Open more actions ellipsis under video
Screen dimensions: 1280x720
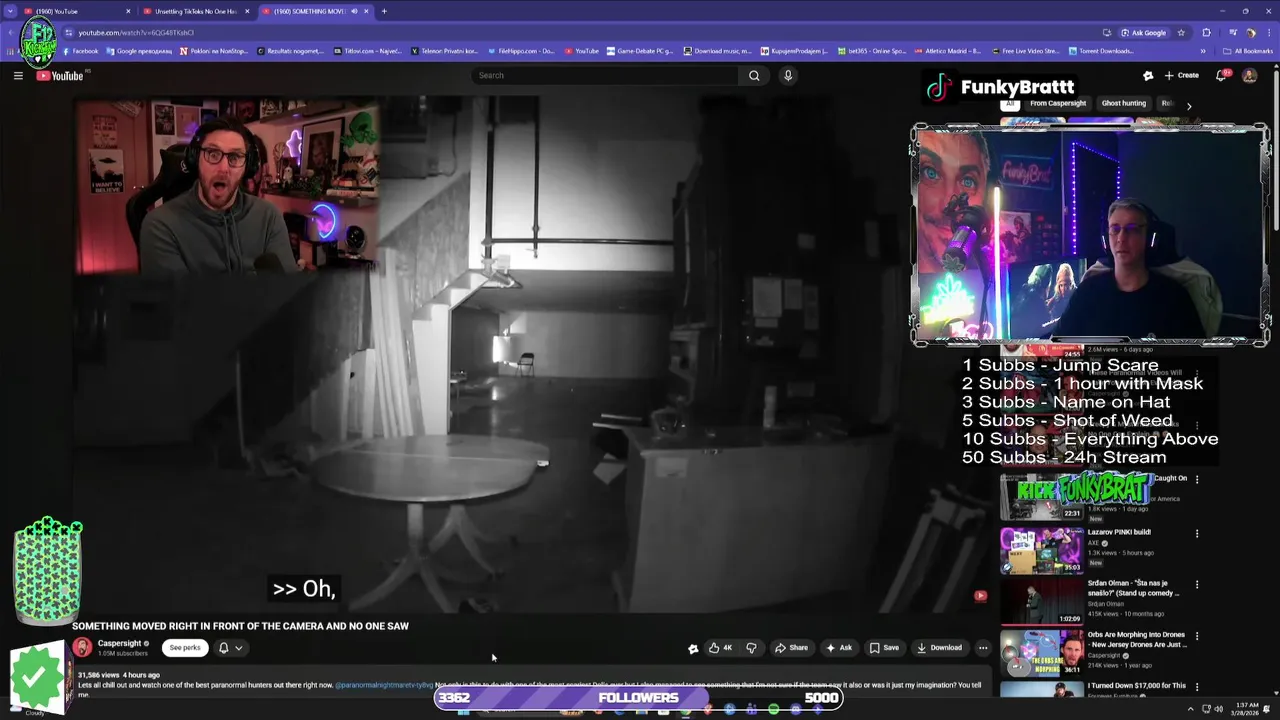tap(983, 648)
